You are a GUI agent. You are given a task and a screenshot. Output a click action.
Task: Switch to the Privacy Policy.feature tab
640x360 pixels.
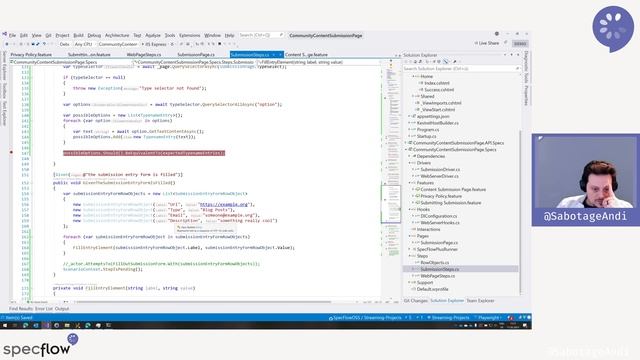(x=31, y=54)
